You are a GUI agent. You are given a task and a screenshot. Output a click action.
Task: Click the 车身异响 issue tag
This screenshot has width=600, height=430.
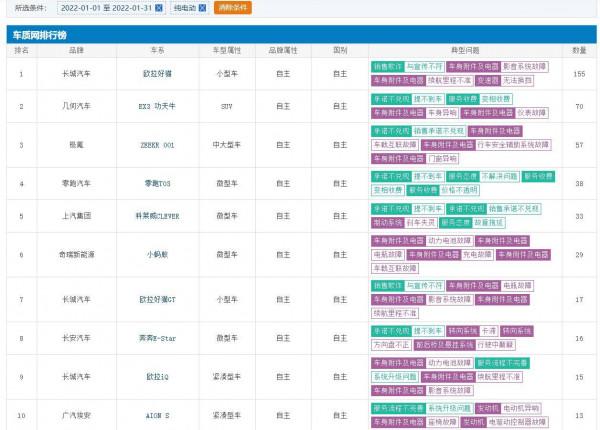(x=442, y=113)
